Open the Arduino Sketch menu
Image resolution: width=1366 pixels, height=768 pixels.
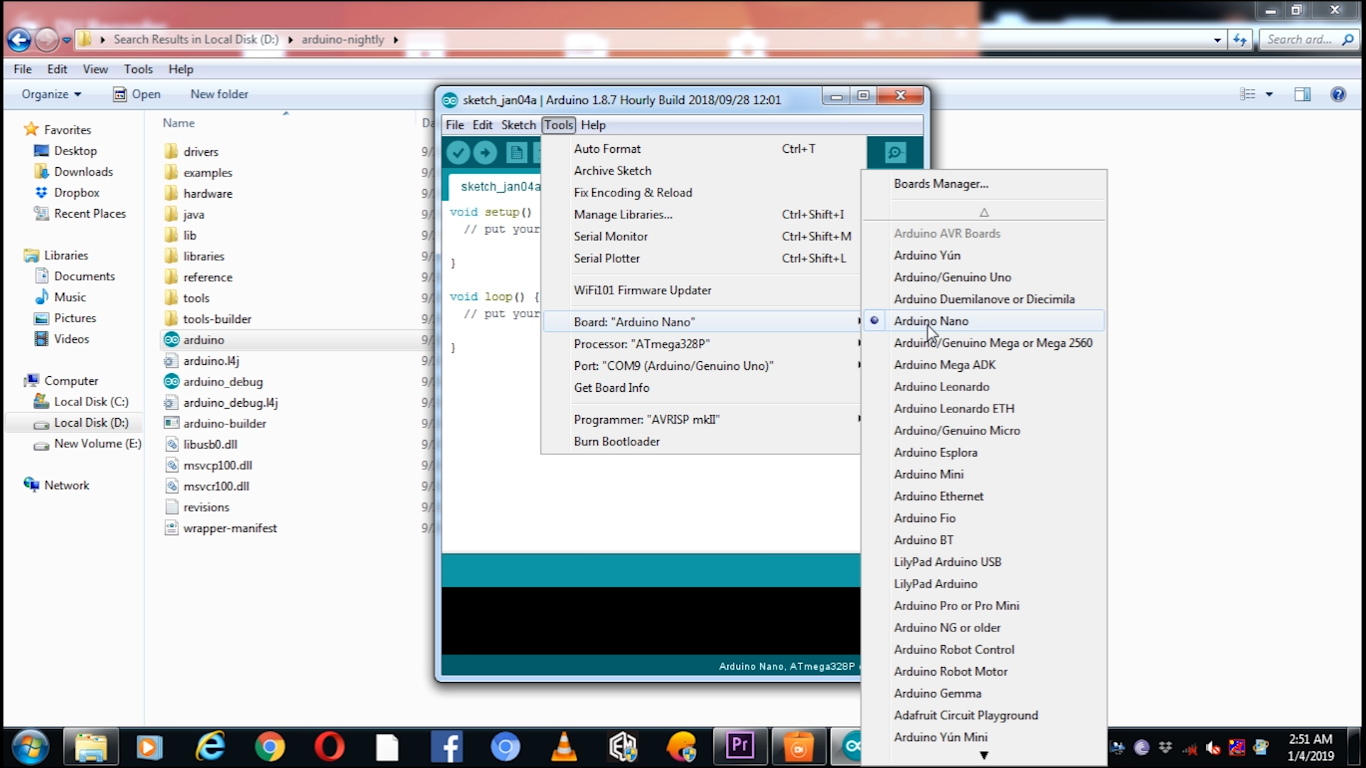tap(518, 125)
